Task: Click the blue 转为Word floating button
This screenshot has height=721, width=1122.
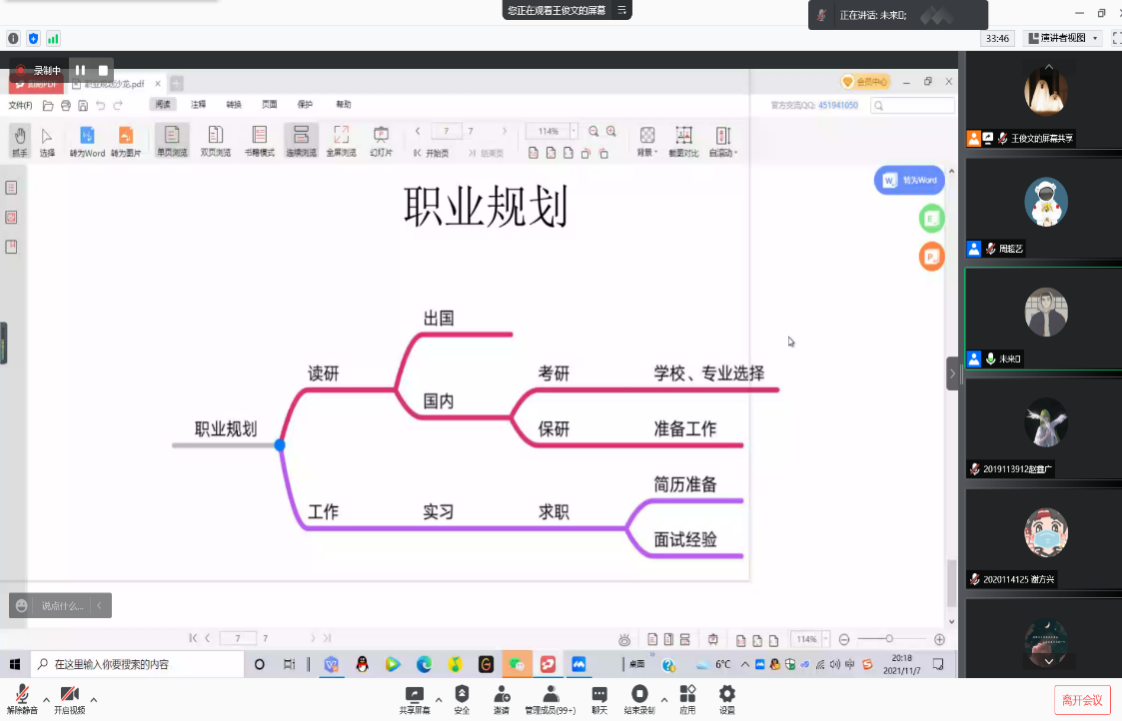Action: (x=909, y=180)
